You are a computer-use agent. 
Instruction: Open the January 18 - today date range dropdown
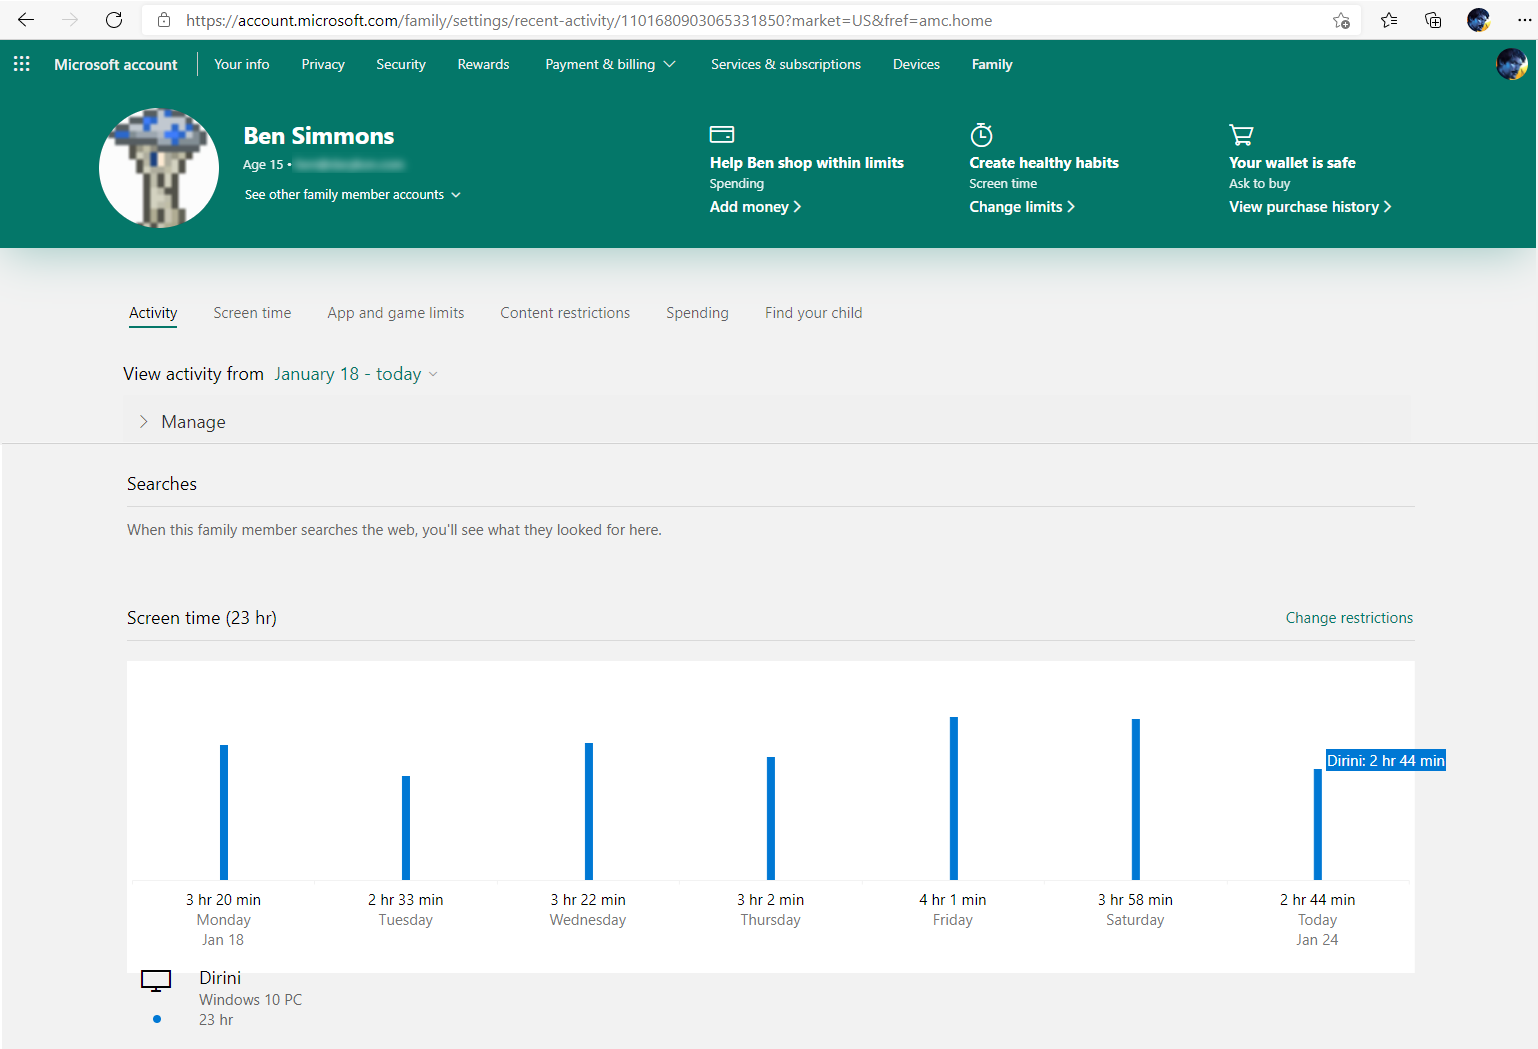point(356,374)
